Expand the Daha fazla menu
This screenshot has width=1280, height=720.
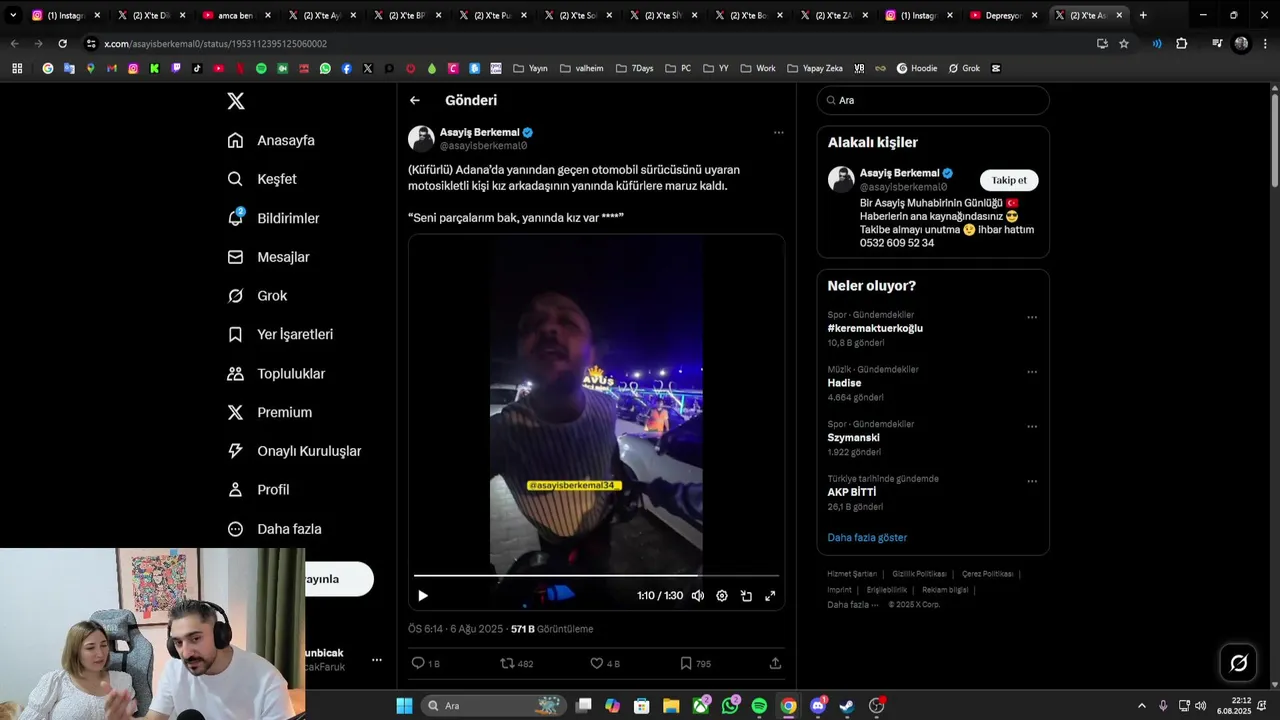pos(274,529)
